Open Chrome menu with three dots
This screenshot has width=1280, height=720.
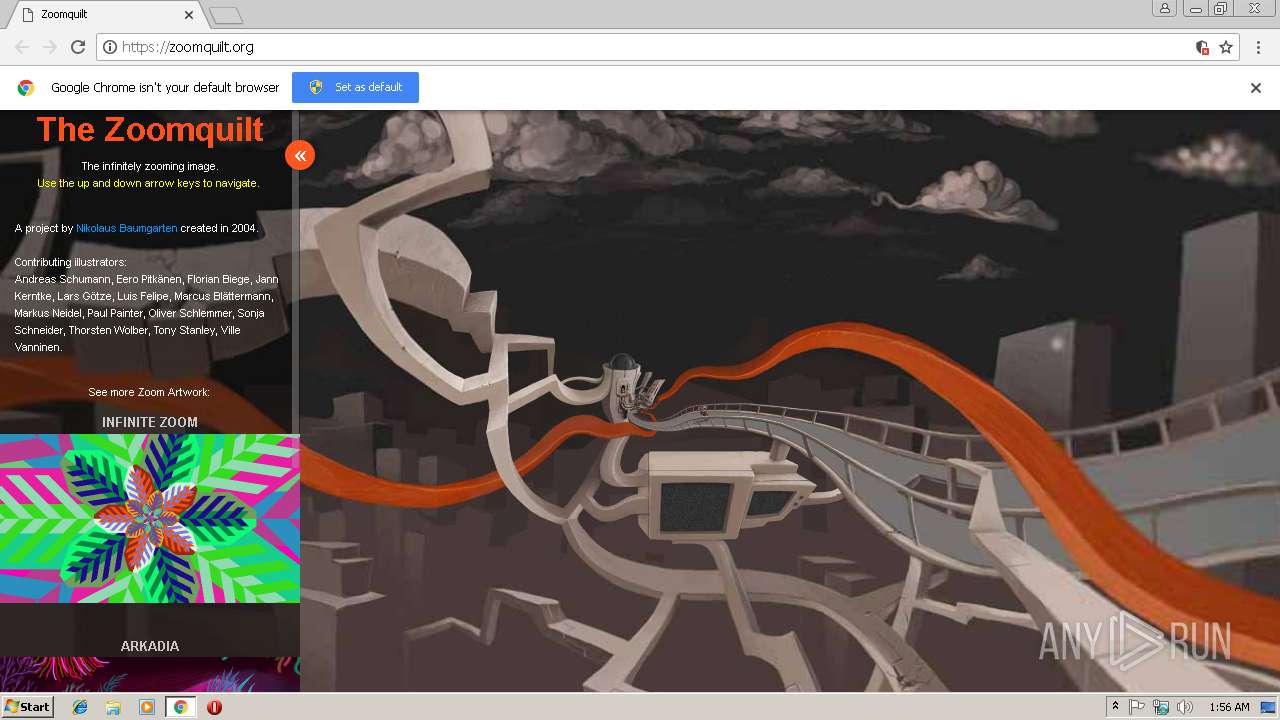[1257, 47]
